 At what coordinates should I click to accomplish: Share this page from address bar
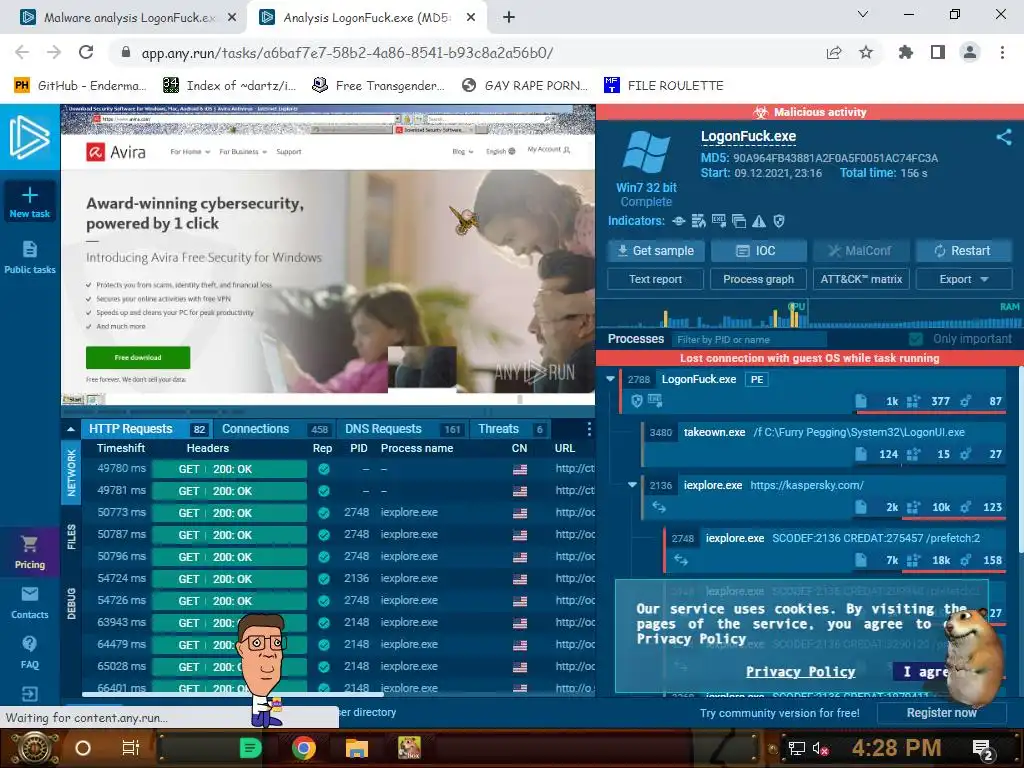click(x=834, y=52)
